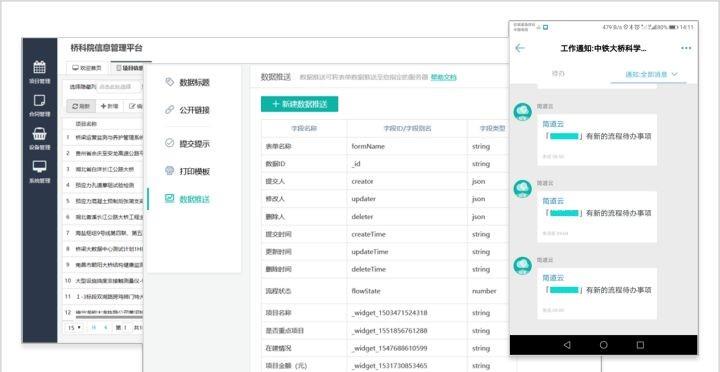
Task: Click 桥科院信息管理平台 platform title
Action: click(x=107, y=48)
